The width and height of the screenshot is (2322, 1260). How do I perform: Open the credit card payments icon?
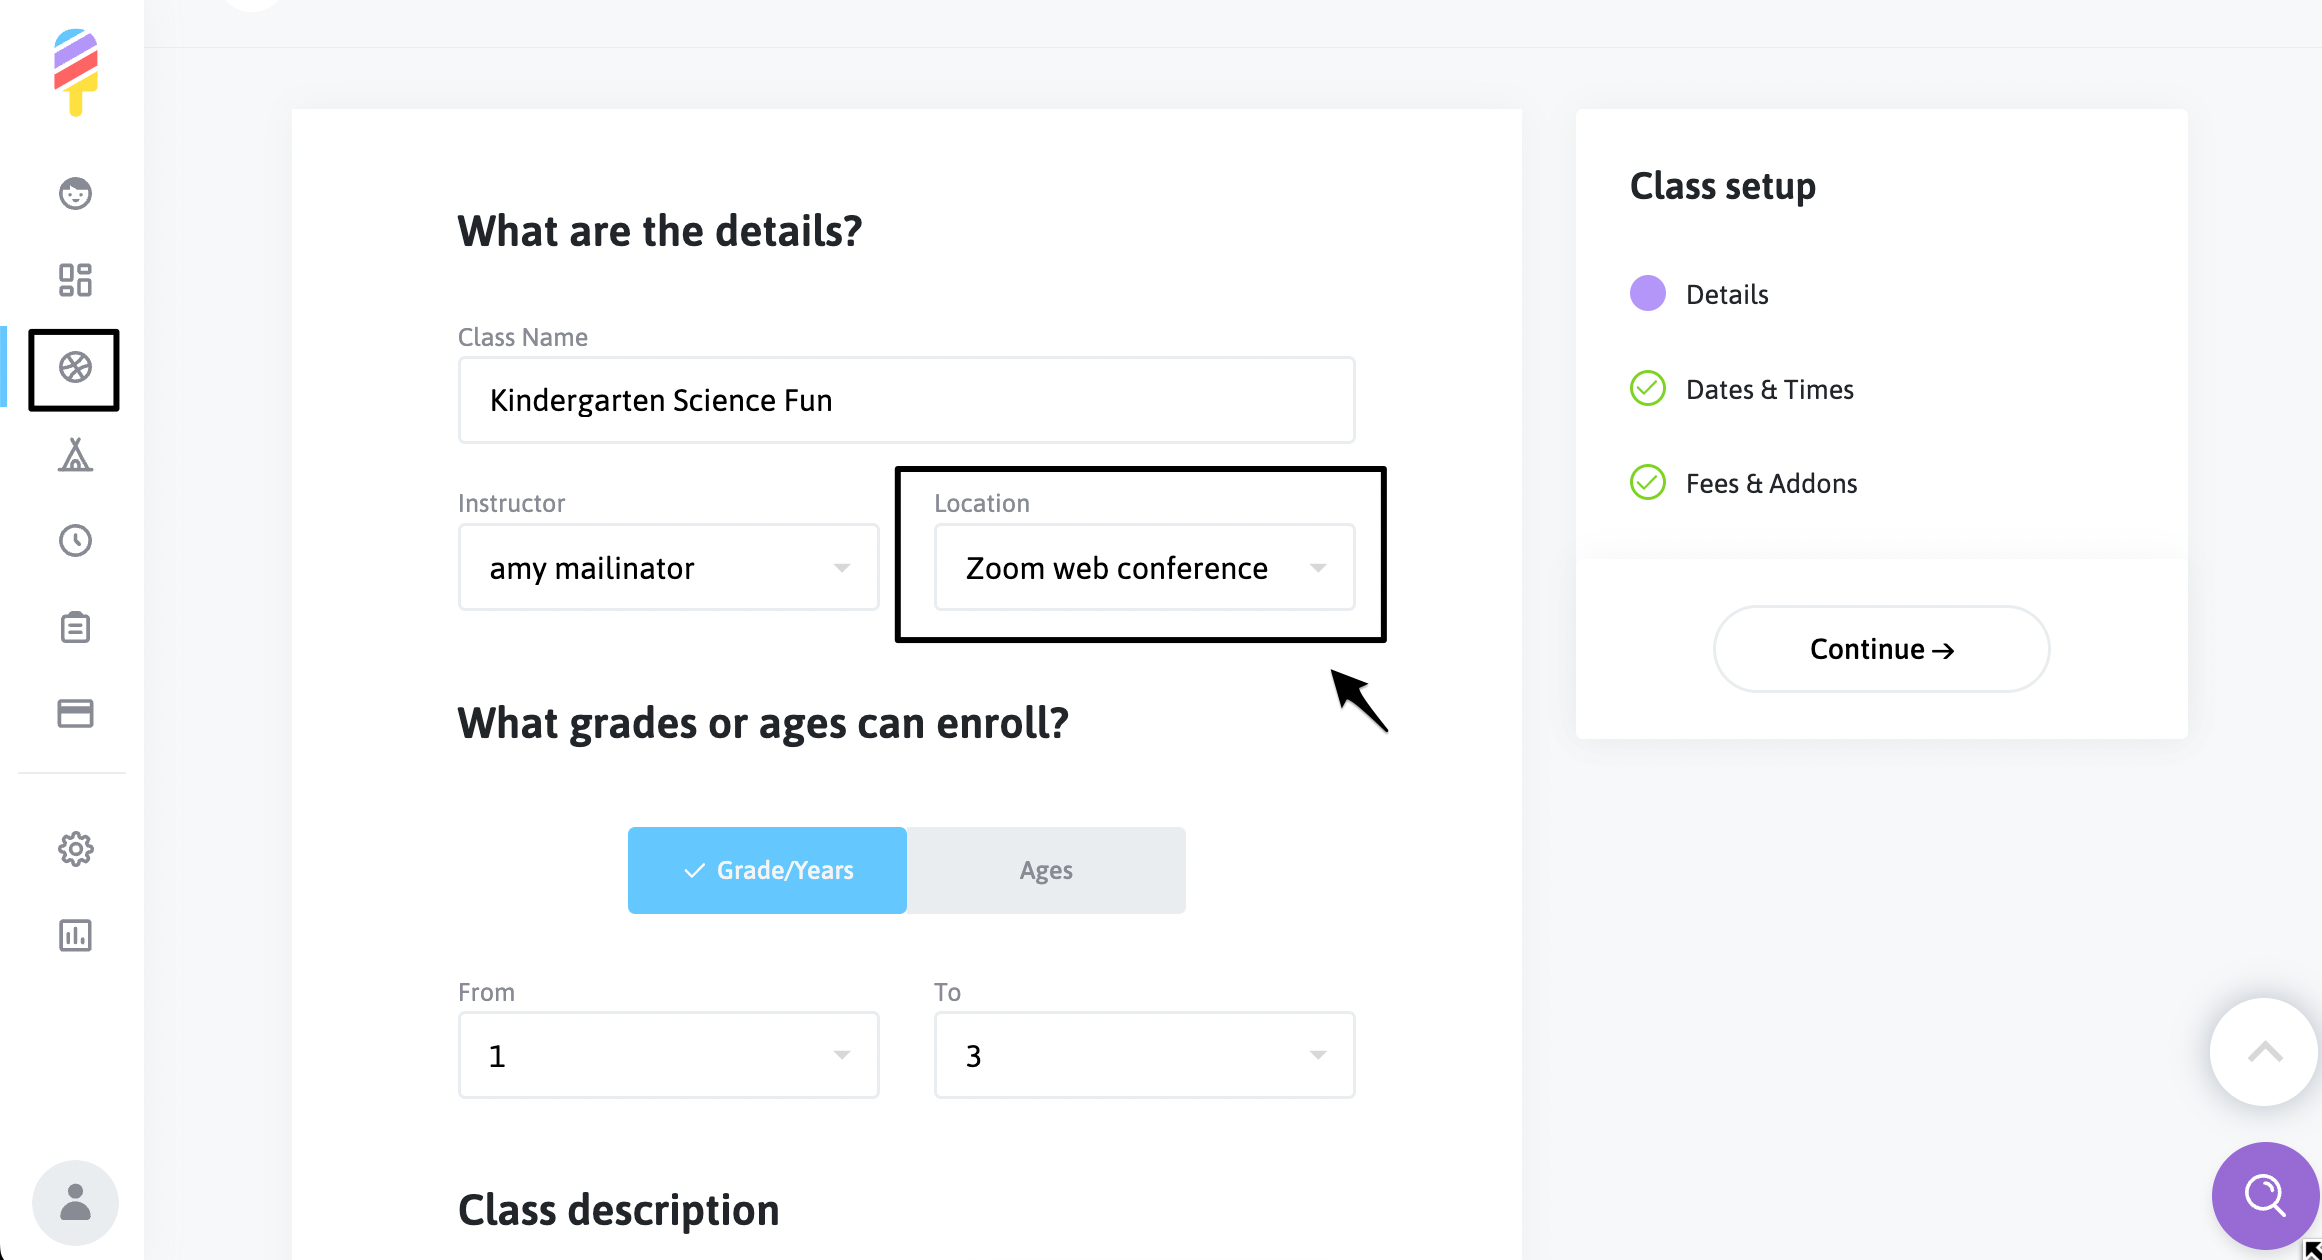point(75,714)
